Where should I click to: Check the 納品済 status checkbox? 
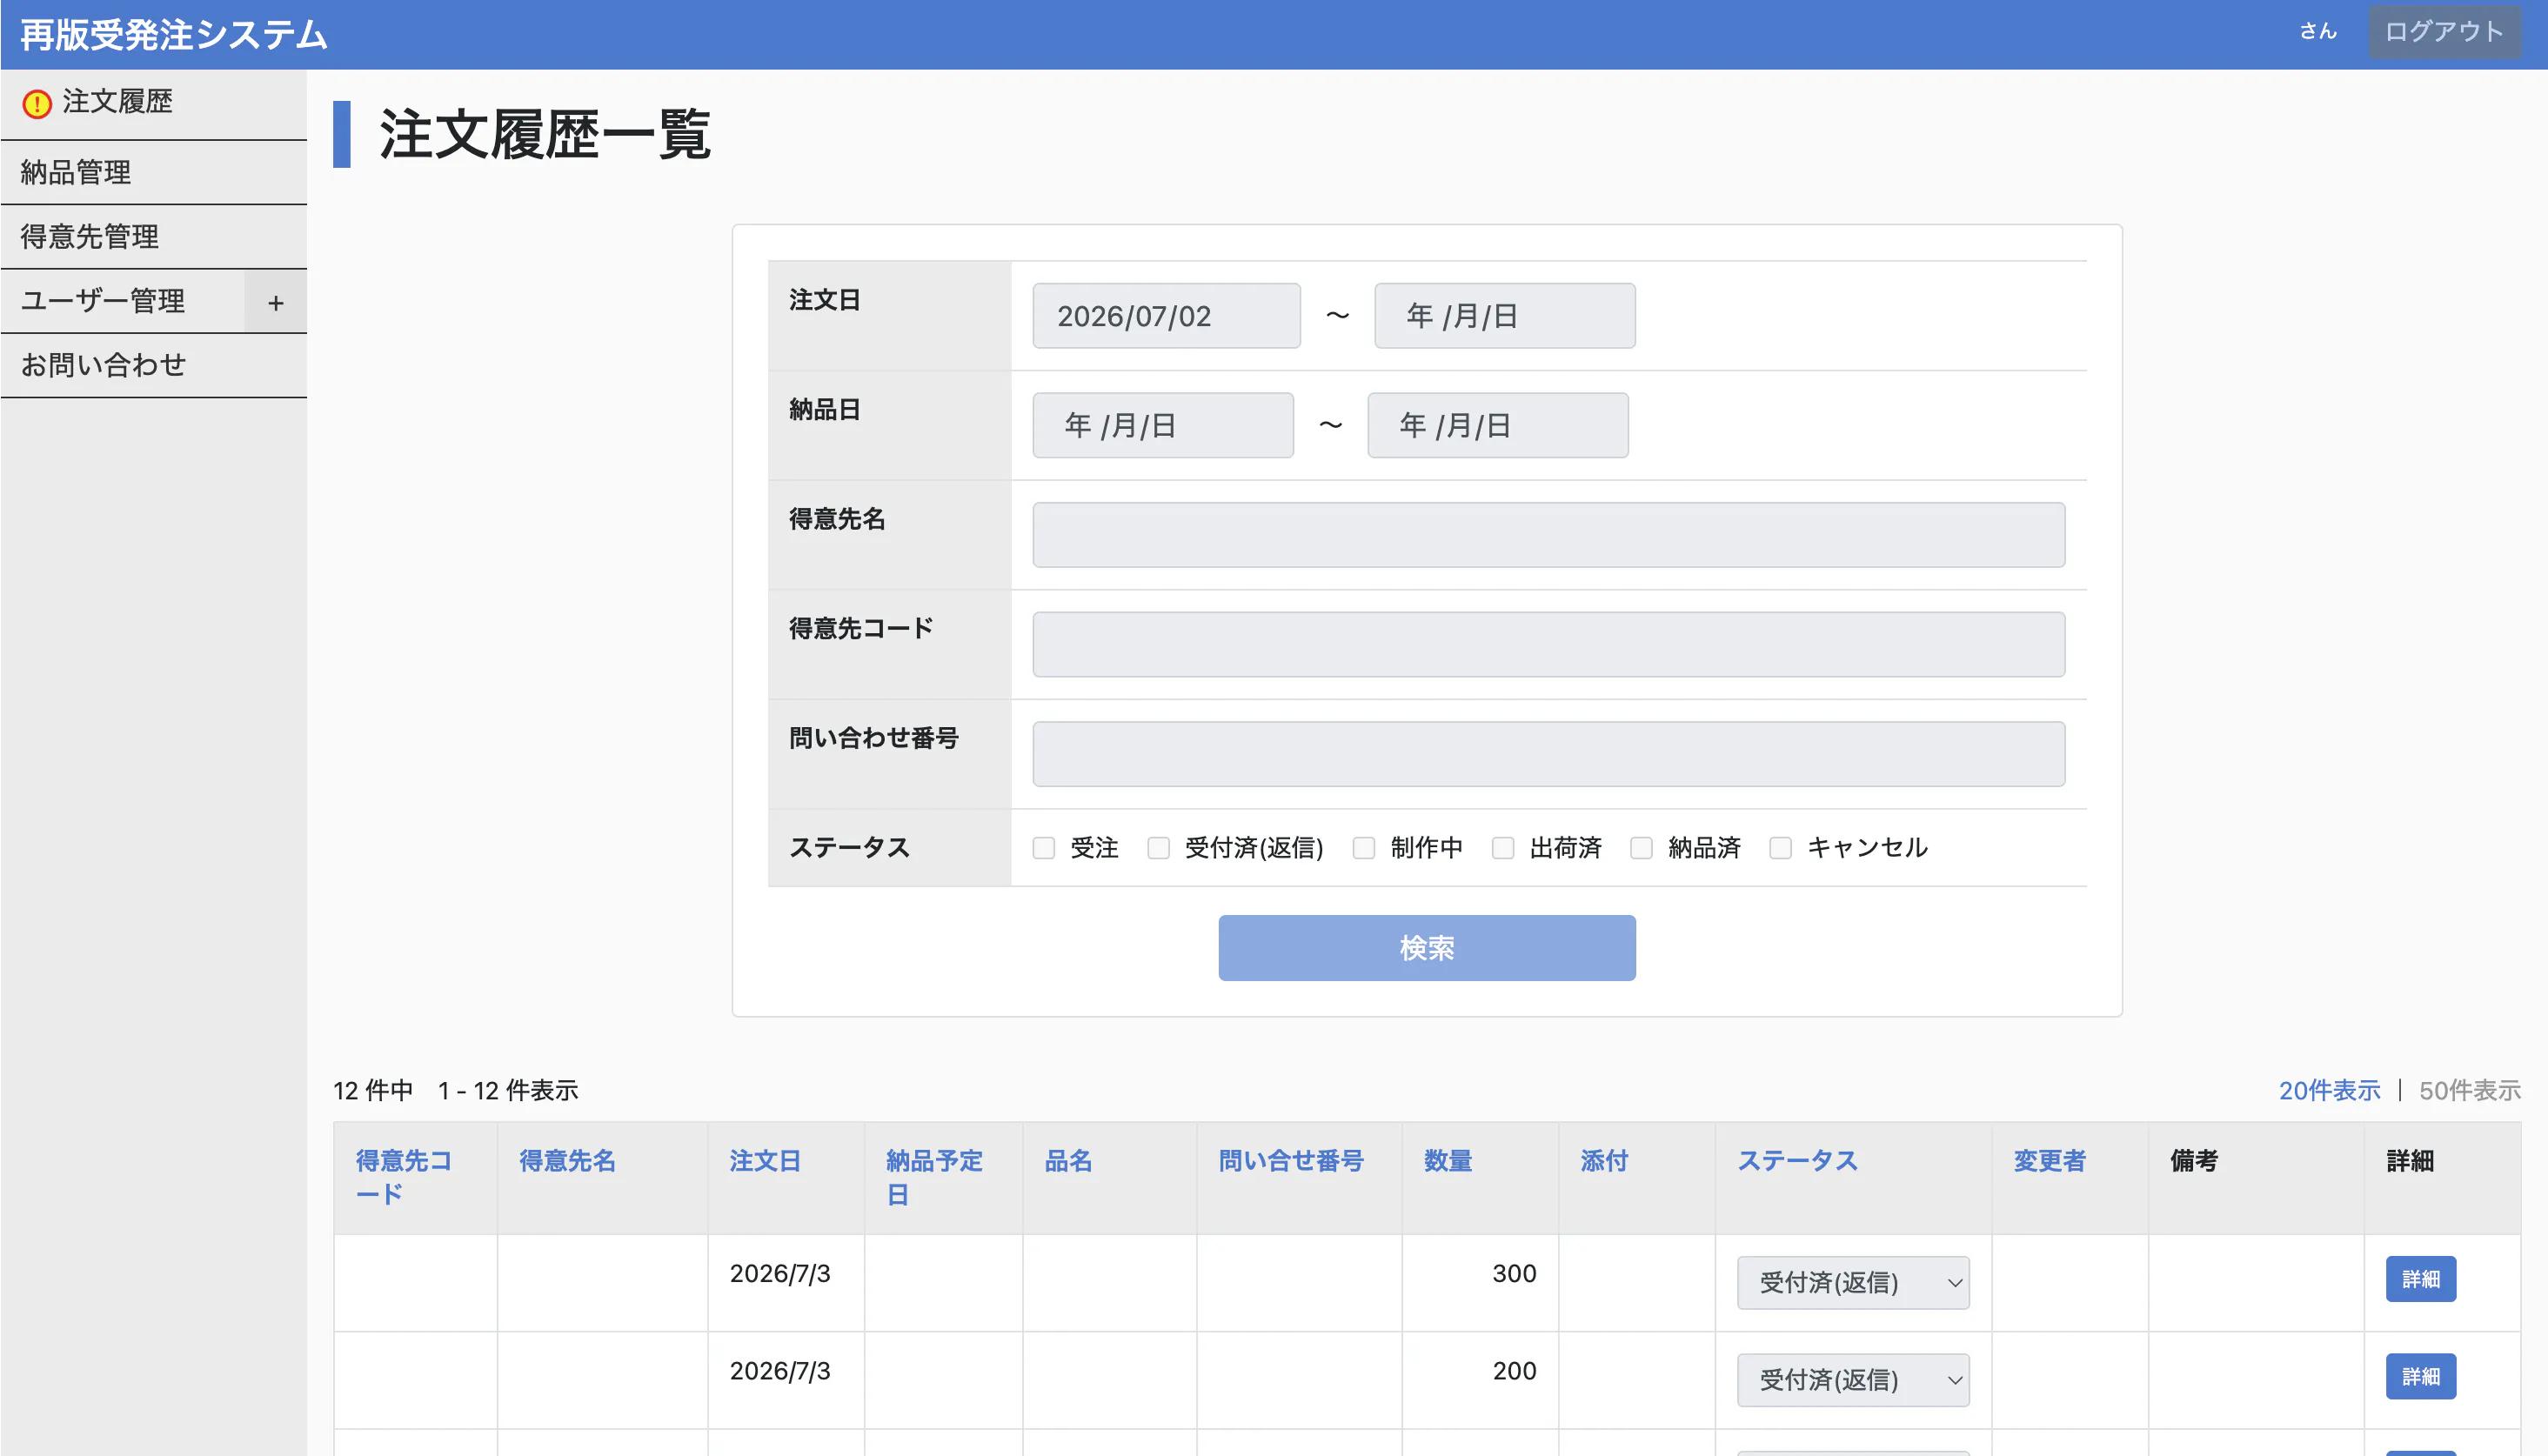(x=1642, y=848)
